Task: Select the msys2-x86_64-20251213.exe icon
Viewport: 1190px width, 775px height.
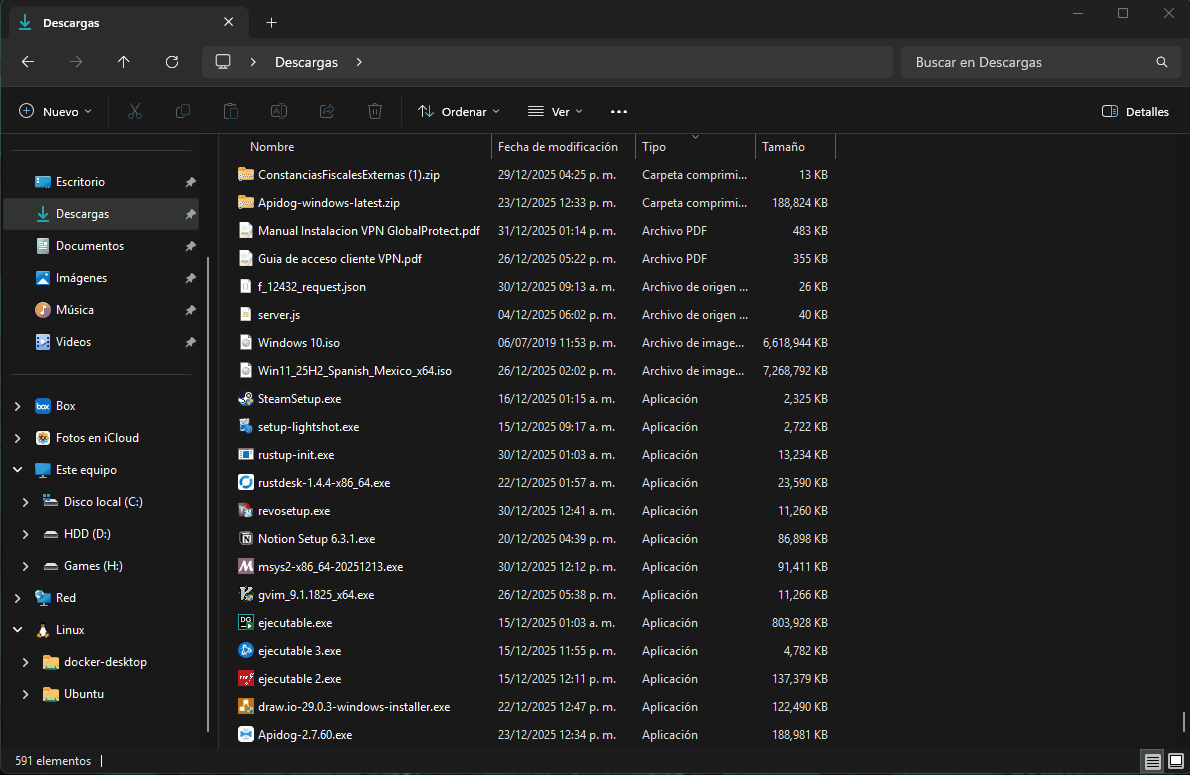Action: (245, 567)
